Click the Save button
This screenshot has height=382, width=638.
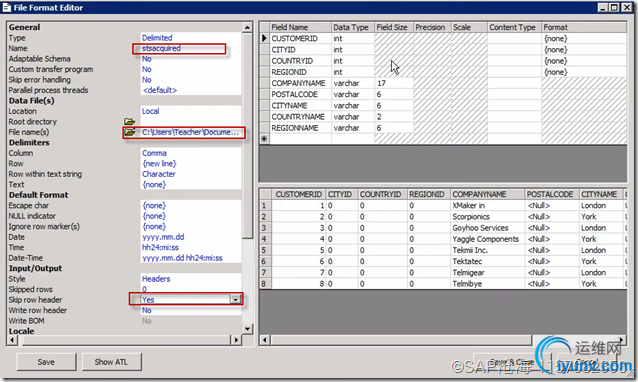click(x=46, y=362)
